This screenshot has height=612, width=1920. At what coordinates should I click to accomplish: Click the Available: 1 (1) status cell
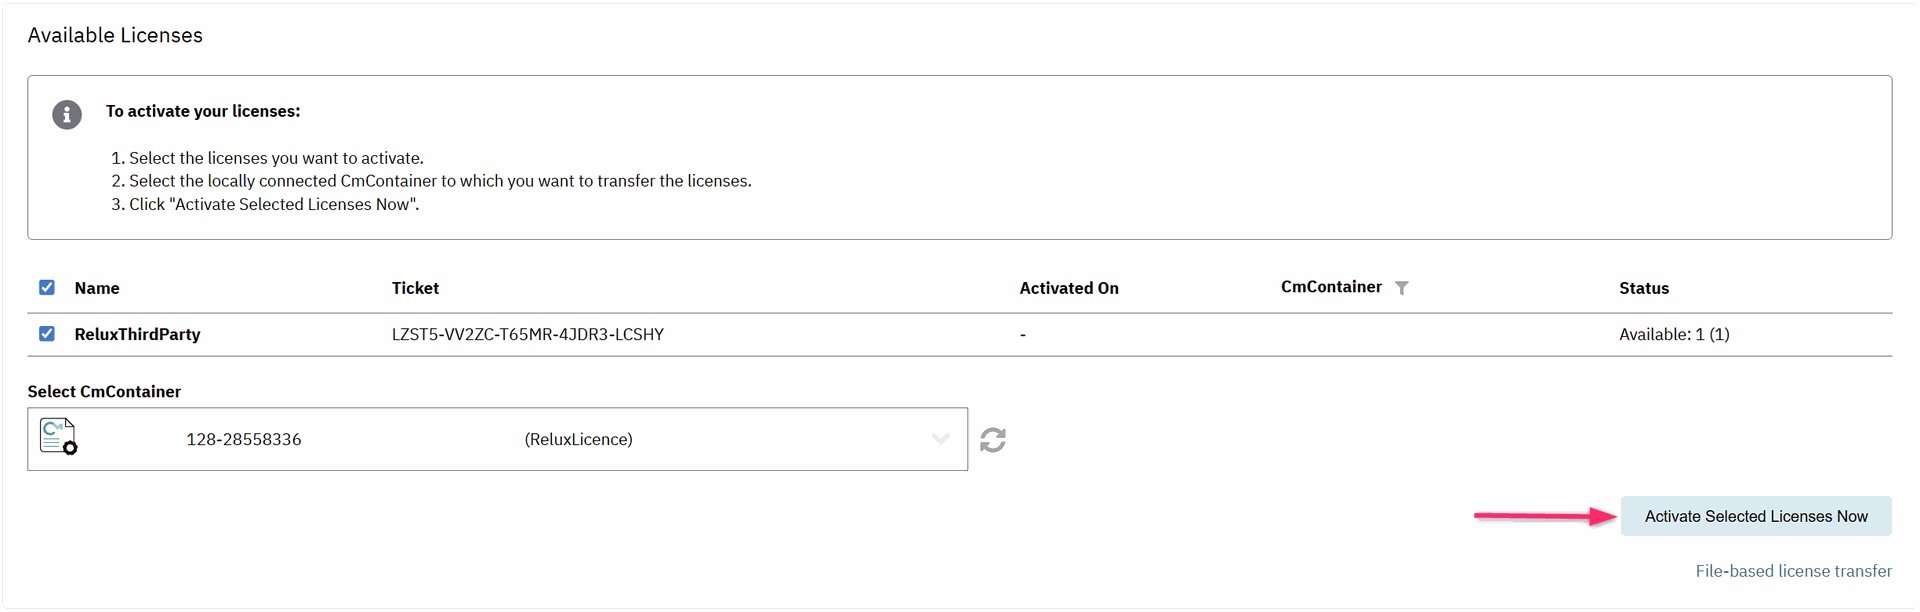point(1674,335)
